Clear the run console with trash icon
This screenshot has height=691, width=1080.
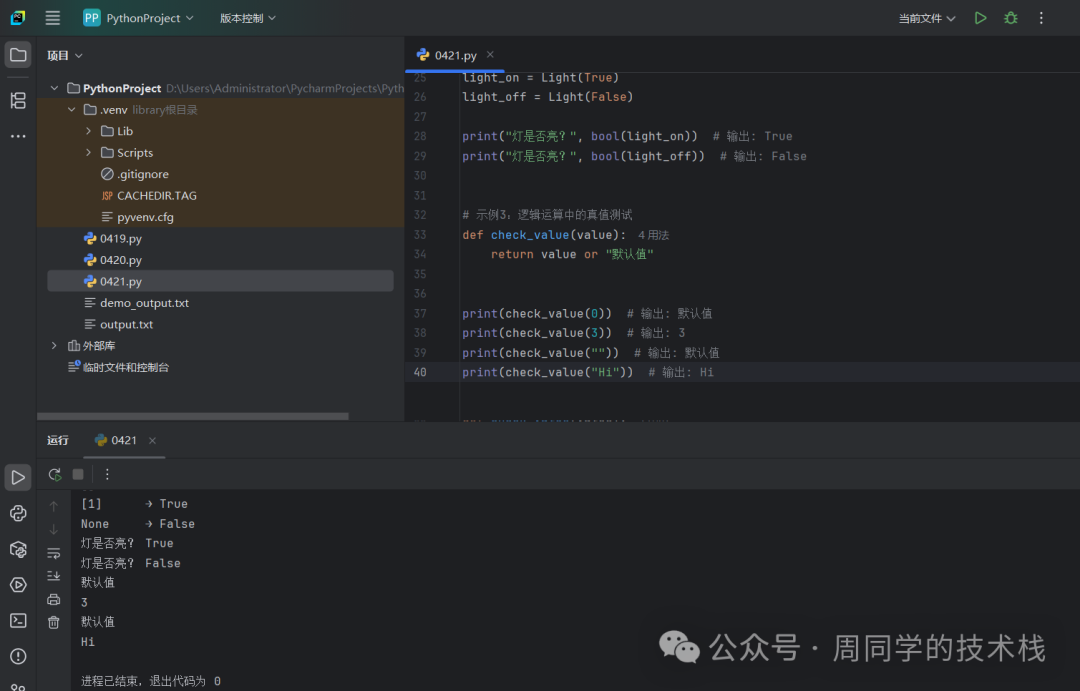54,622
